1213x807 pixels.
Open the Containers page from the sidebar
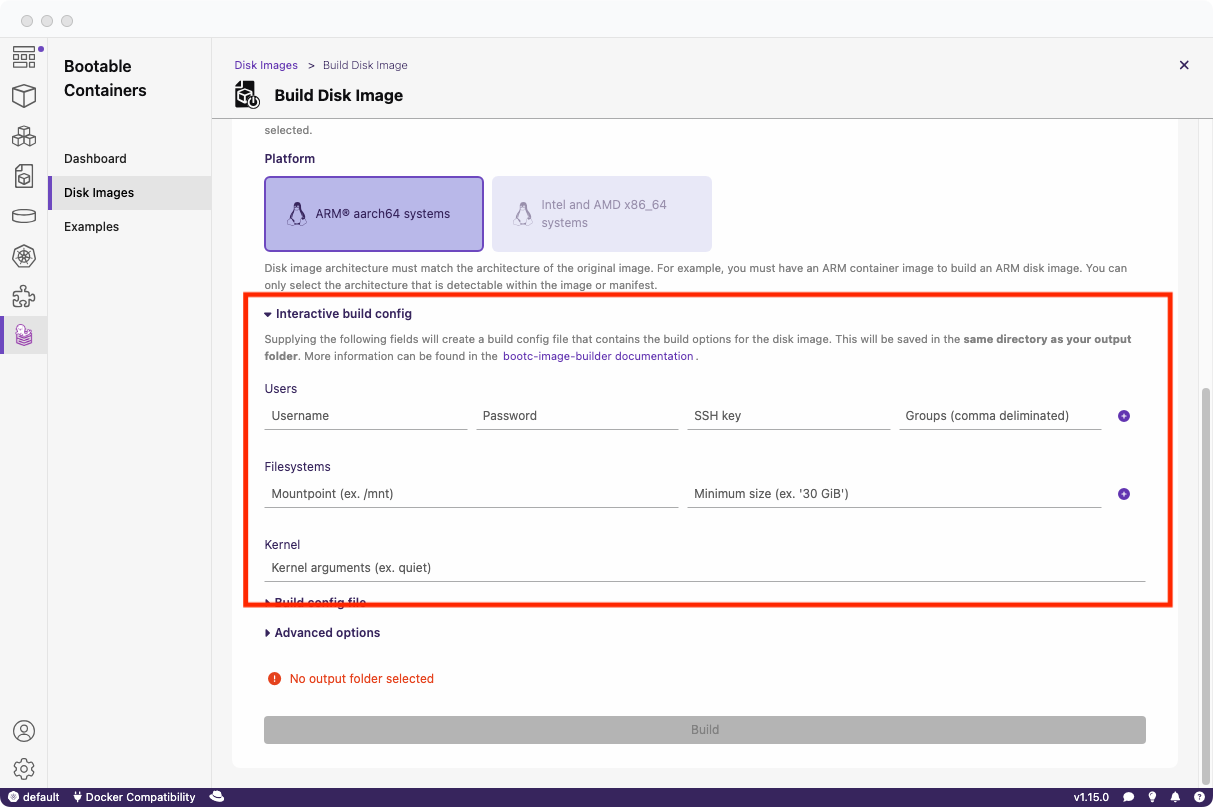(24, 96)
